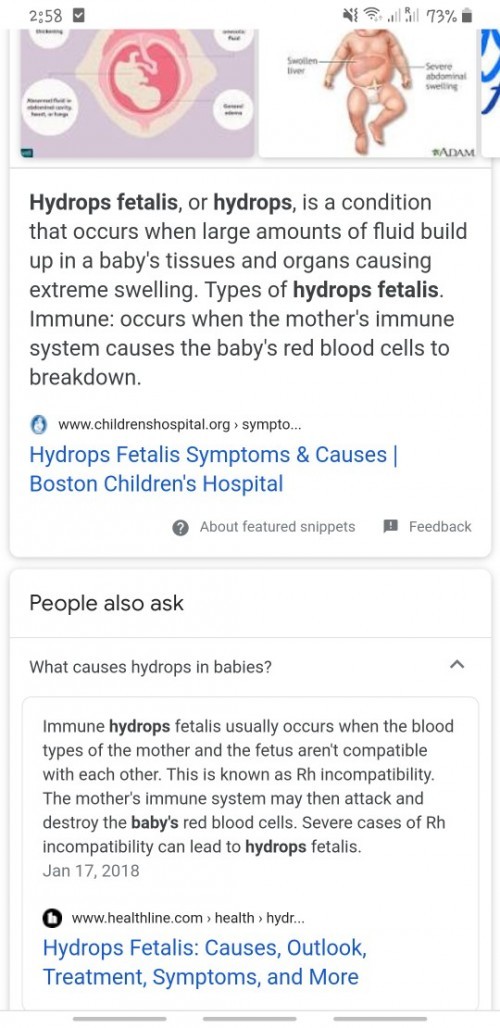Tap the question mark icon beside About featured snippets
The width and height of the screenshot is (500, 1028).
point(180,527)
